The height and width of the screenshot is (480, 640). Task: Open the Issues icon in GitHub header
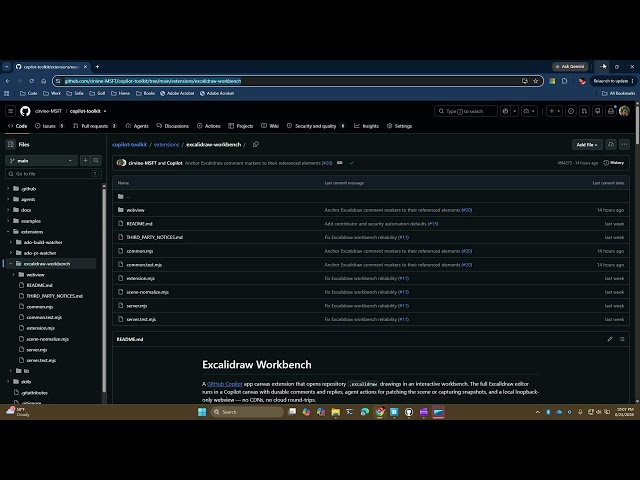[x=571, y=111]
